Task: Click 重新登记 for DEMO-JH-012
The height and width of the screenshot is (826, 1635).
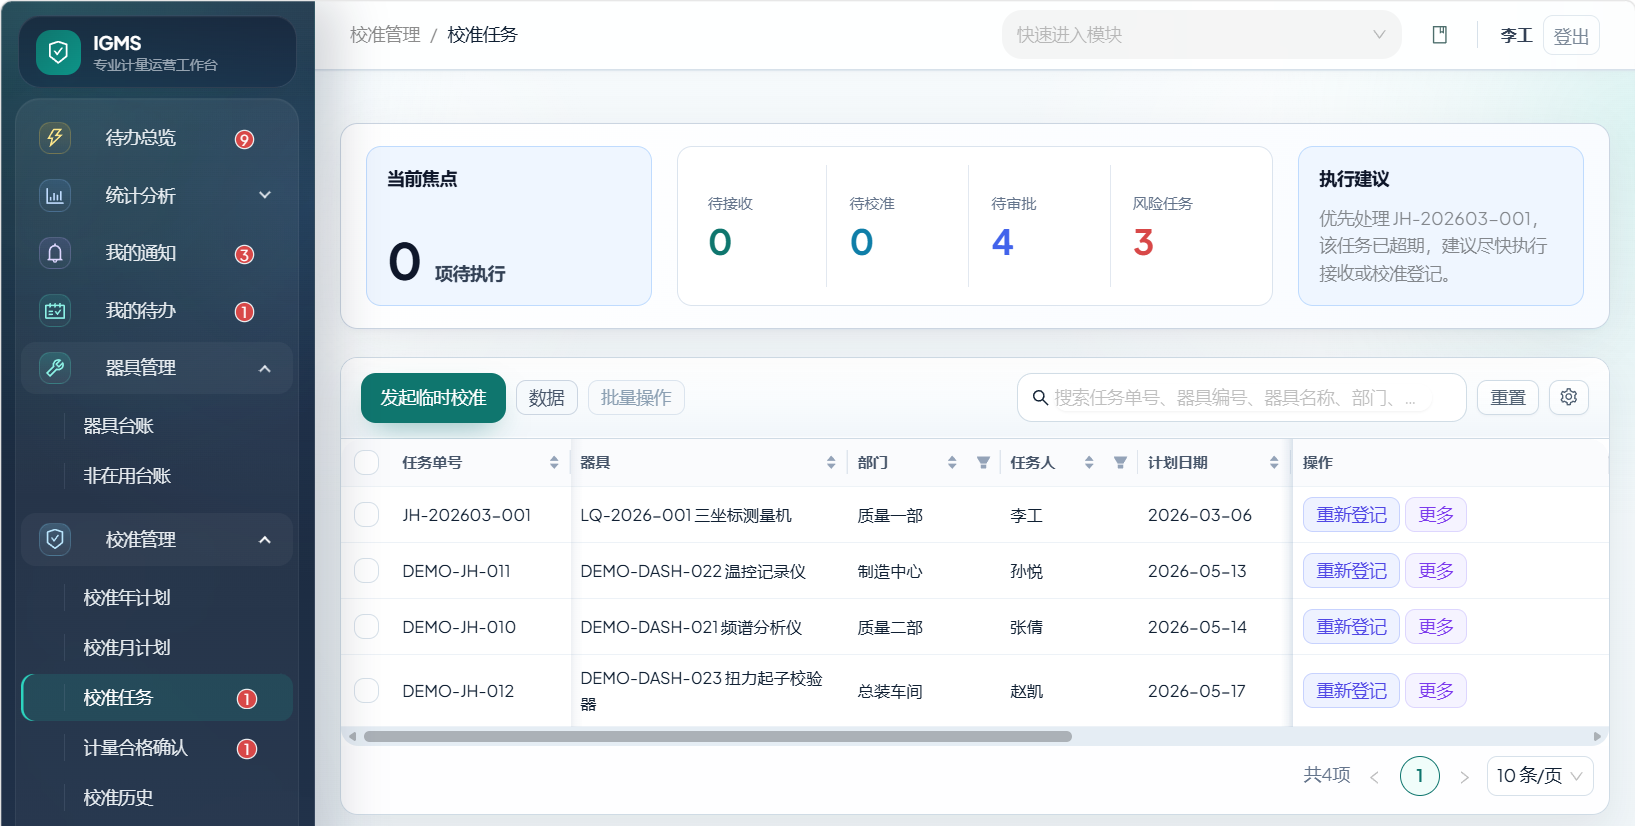Action: point(1351,690)
